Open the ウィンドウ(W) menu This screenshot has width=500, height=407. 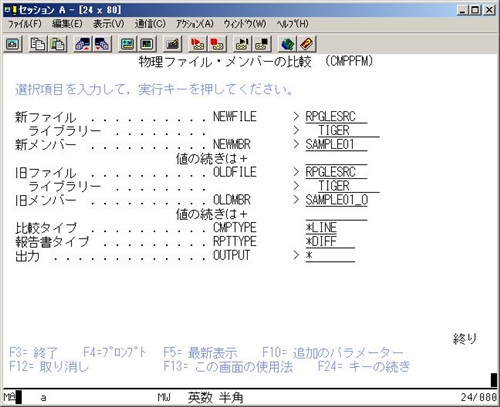[x=245, y=24]
